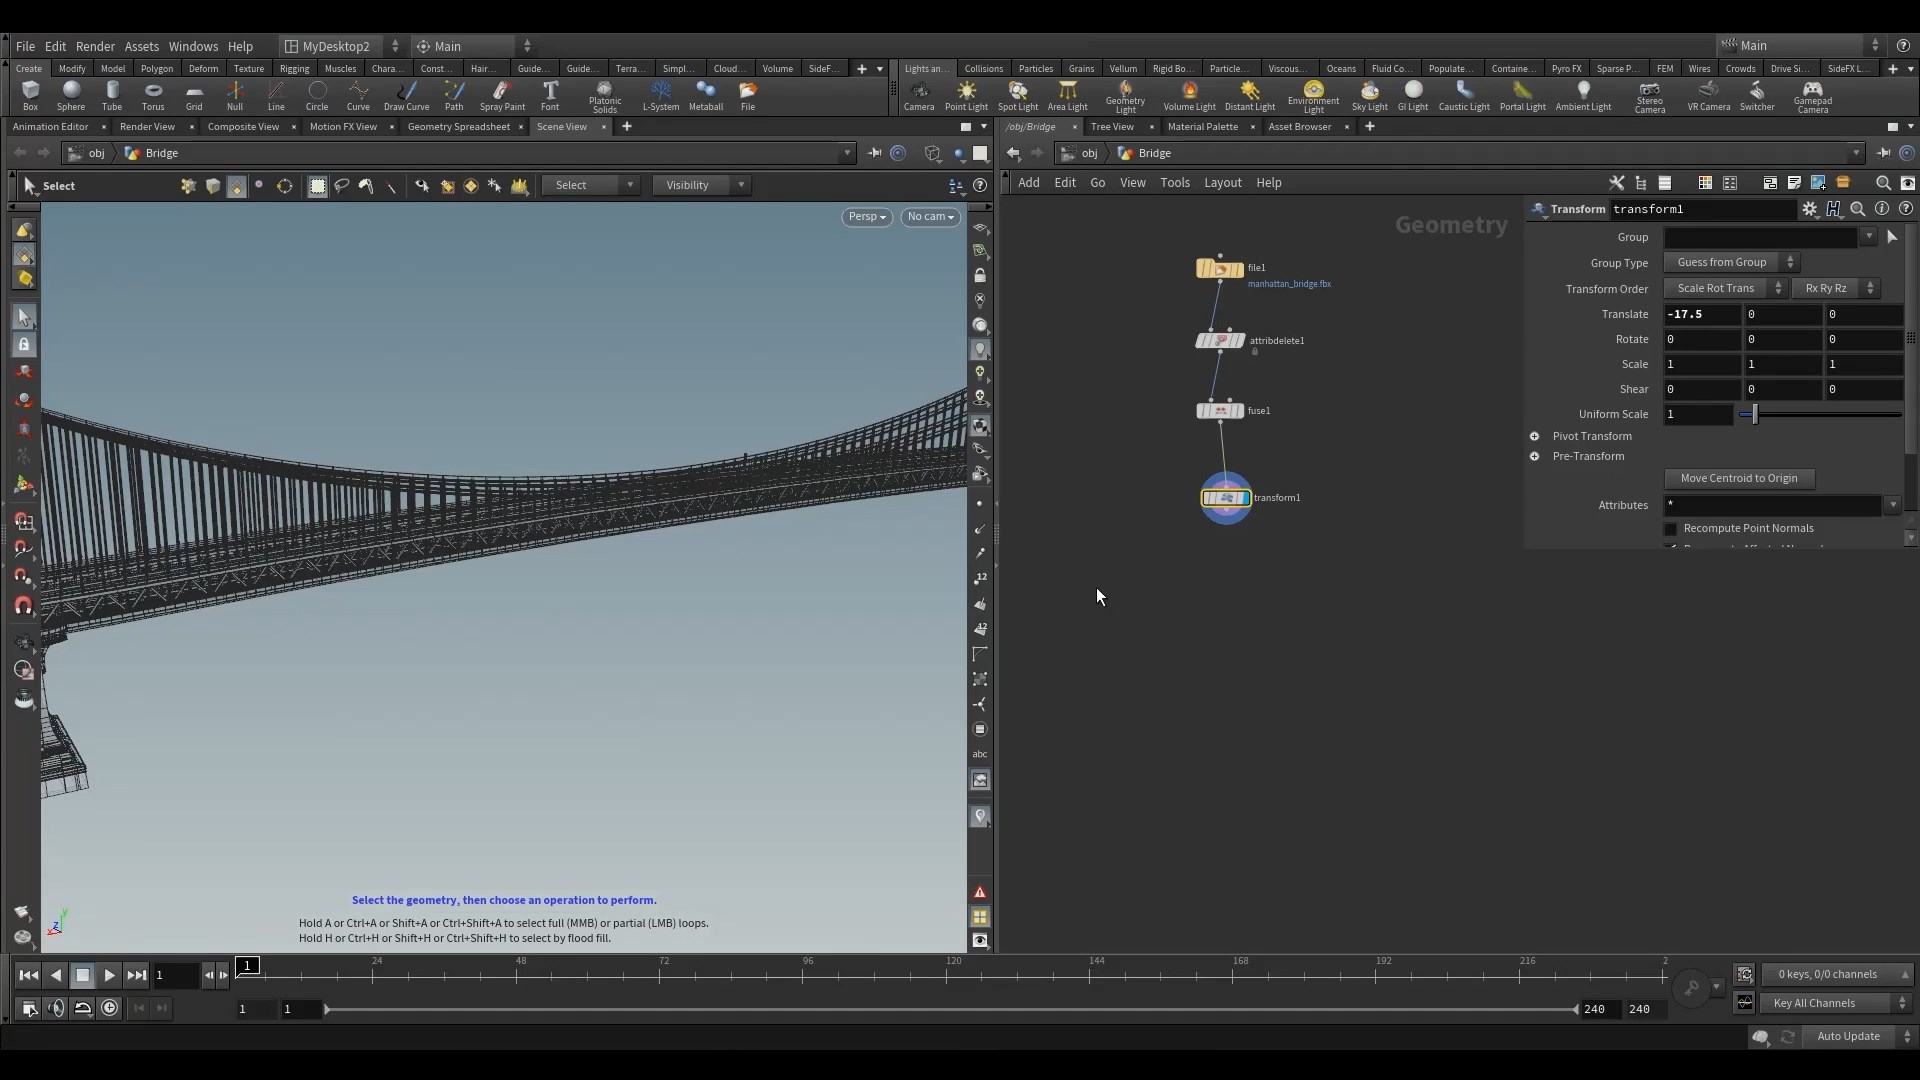Add a Platonic Solids object
1920x1080 pixels.
coord(605,96)
